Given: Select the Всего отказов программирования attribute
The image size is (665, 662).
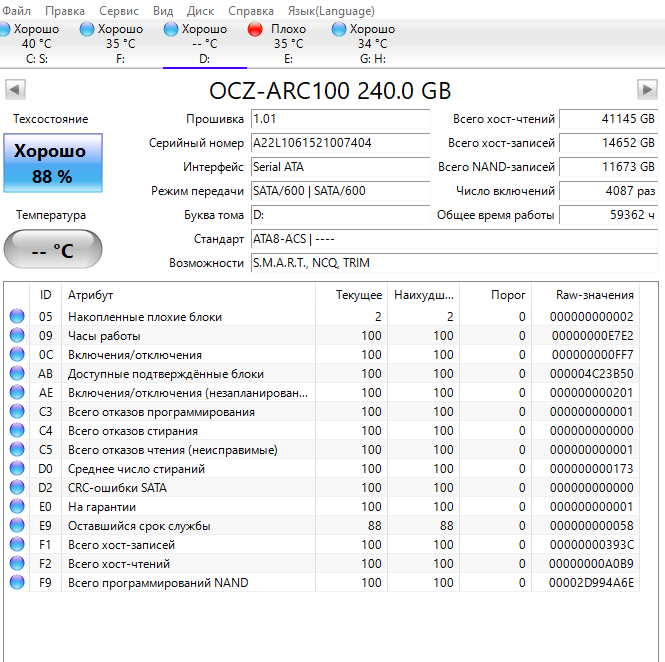Looking at the screenshot, I should point(161,412).
